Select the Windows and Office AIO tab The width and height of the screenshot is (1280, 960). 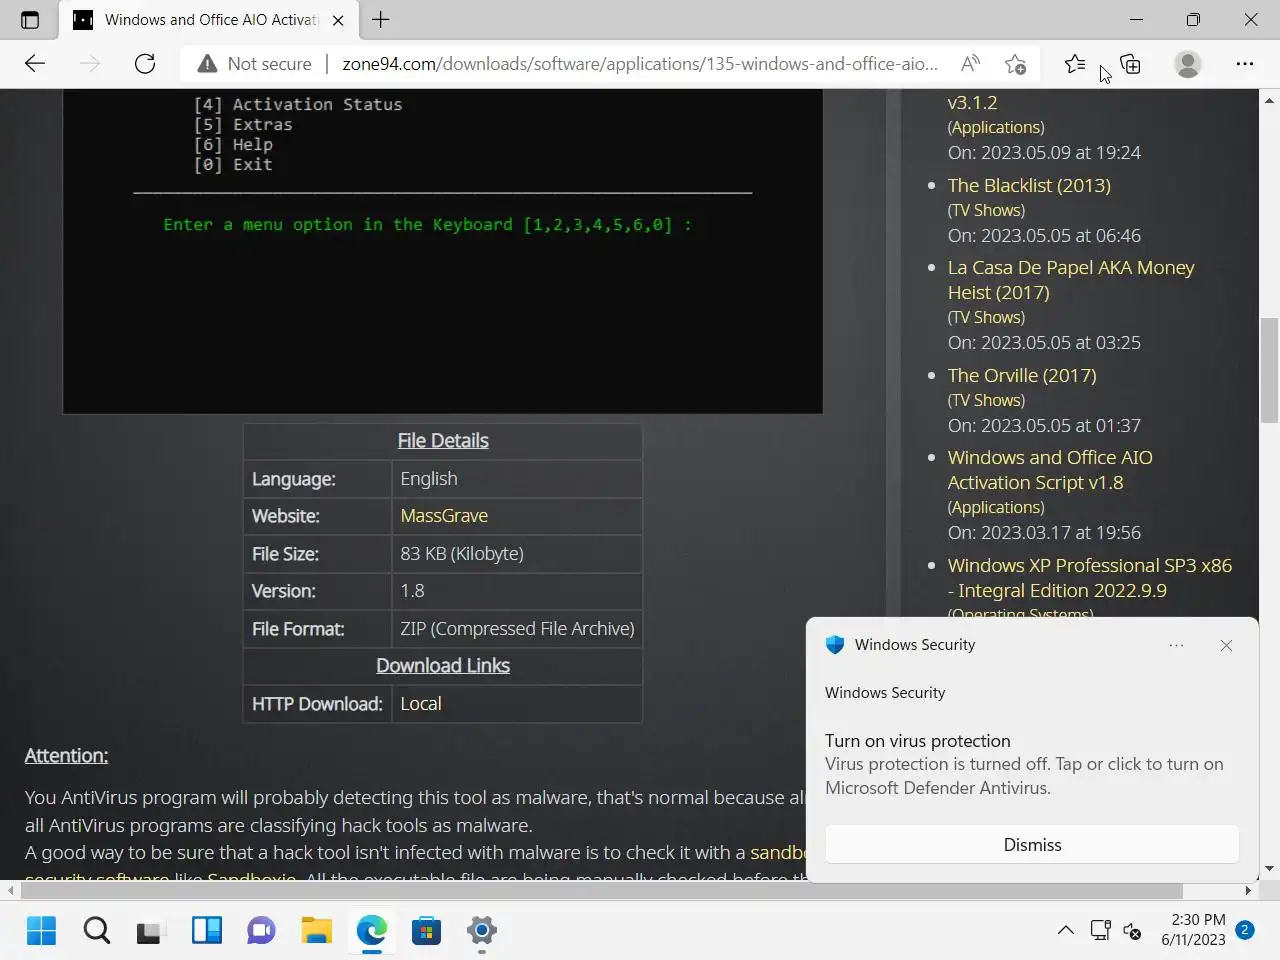(209, 20)
